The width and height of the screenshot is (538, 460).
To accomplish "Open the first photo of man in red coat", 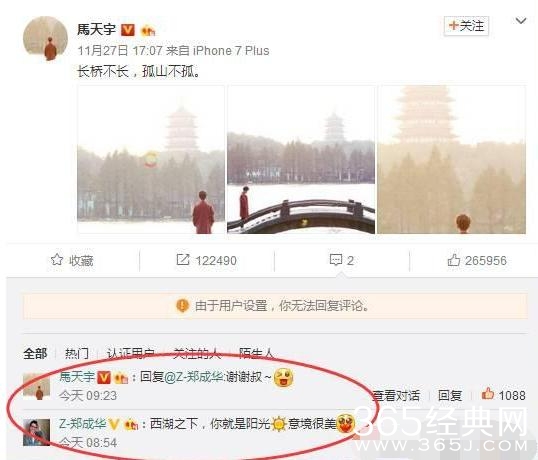I will coord(151,160).
